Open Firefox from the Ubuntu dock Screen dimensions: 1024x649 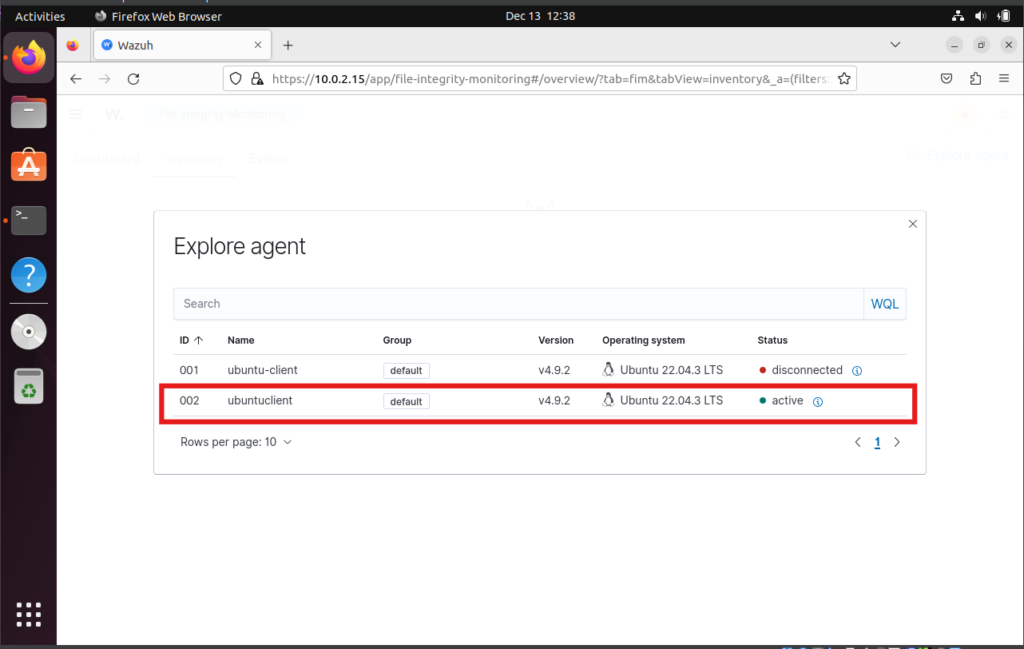[x=29, y=57]
